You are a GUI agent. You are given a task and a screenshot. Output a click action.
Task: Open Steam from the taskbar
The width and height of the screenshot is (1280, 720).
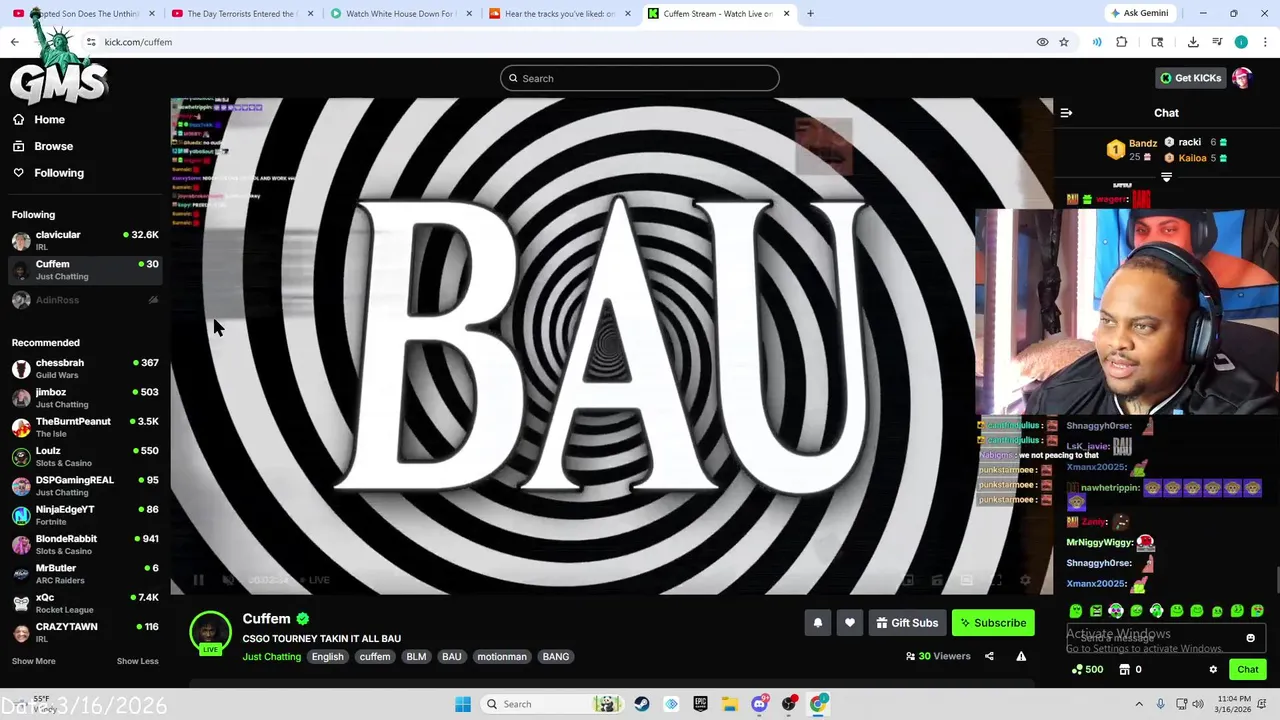point(642,704)
